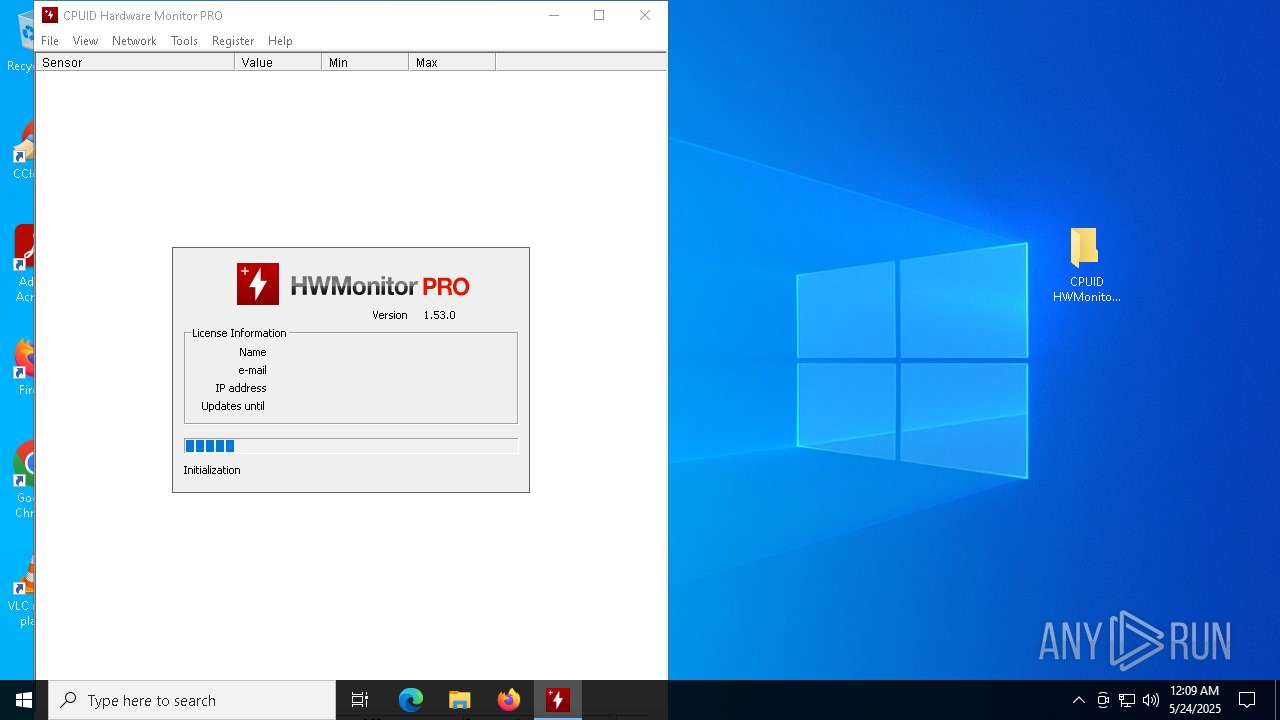
Task: Click the volume speaker tray icon
Action: (1151, 700)
